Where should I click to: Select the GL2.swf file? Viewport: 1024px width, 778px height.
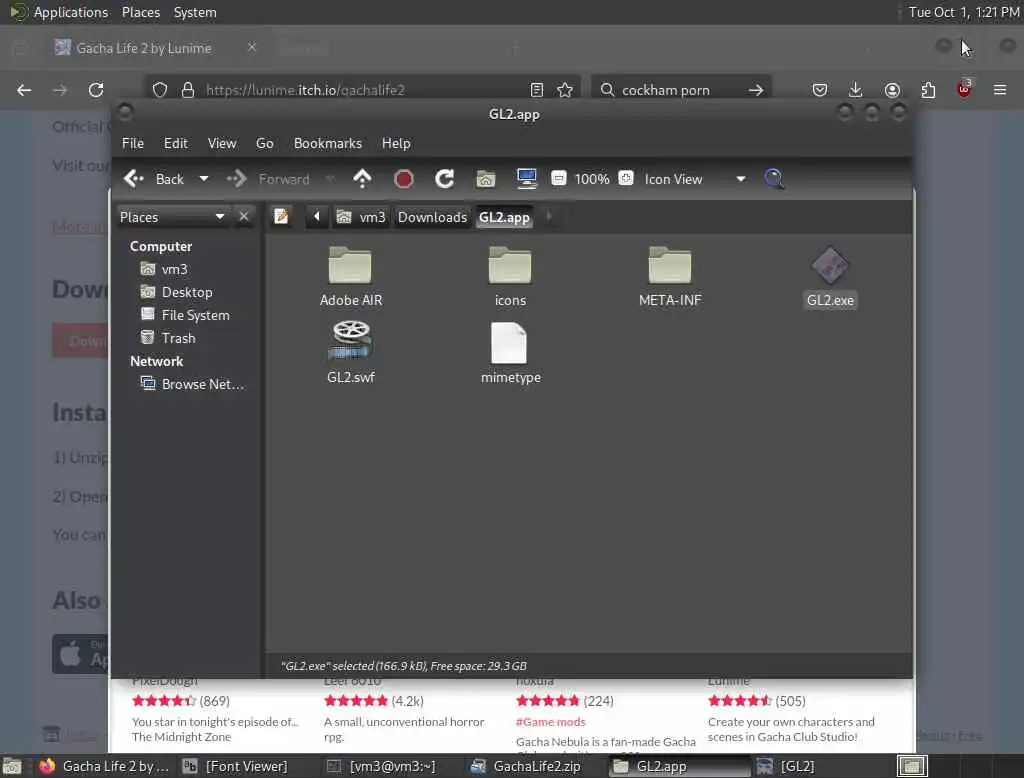pos(351,353)
